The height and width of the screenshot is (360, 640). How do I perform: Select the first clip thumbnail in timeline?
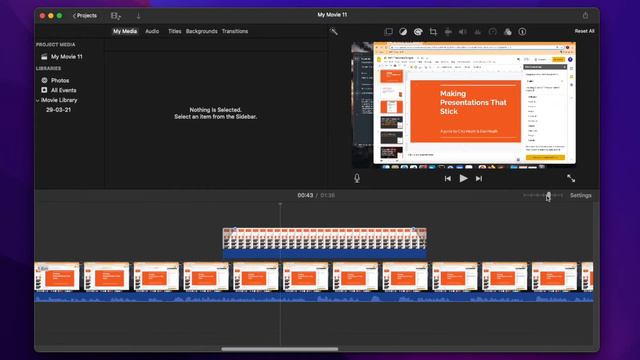57,277
